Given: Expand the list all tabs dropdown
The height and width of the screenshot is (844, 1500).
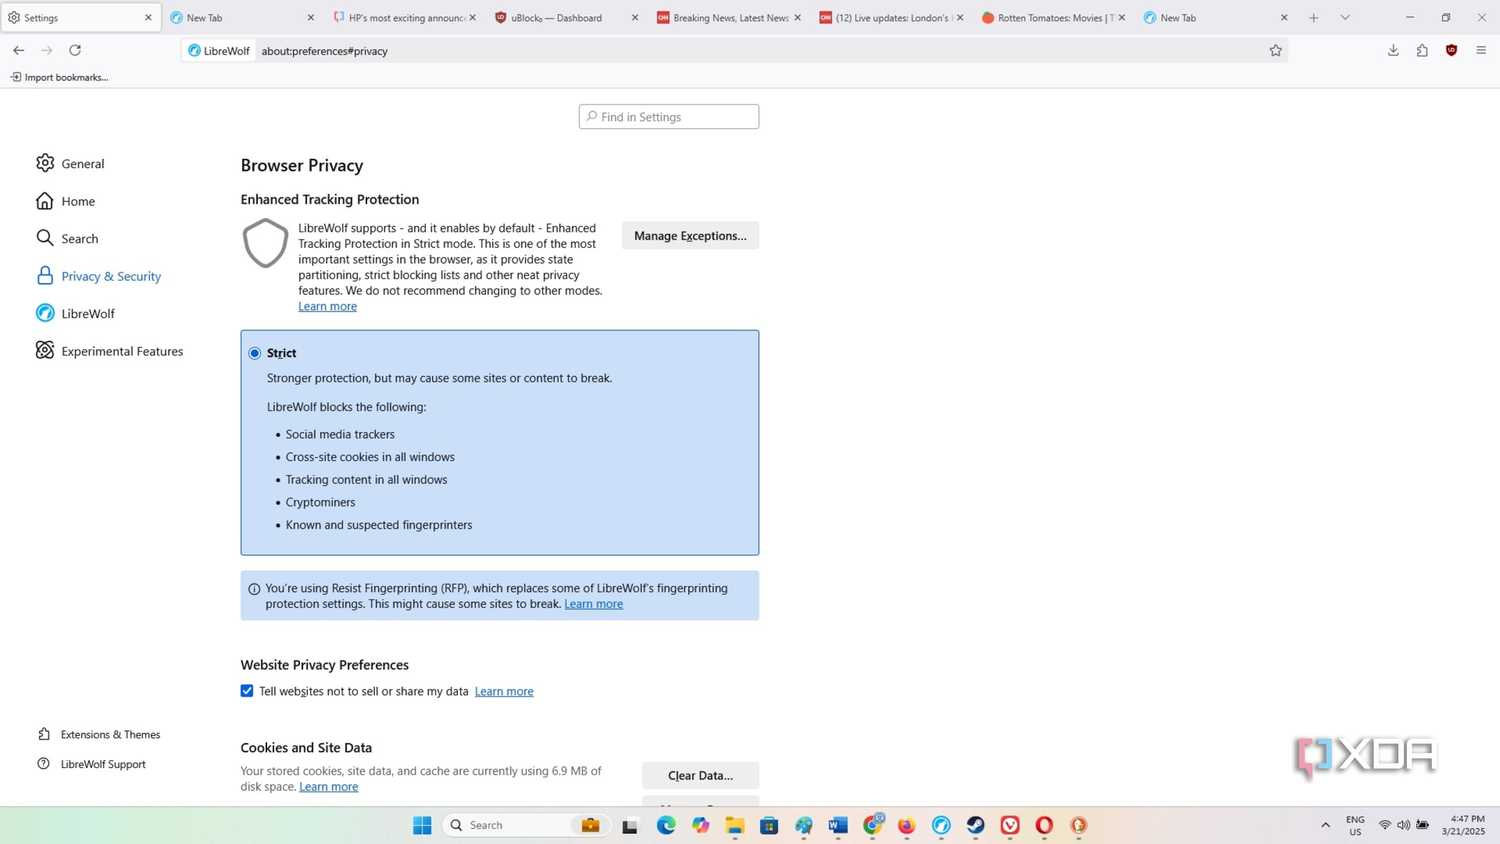Looking at the screenshot, I should click(x=1345, y=18).
